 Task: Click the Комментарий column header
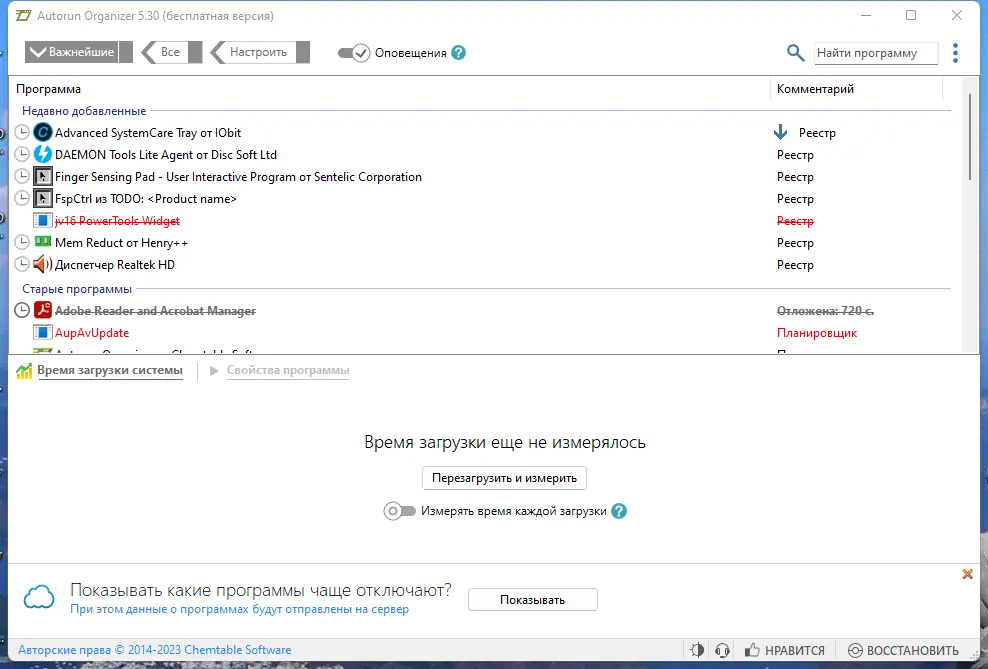[x=815, y=89]
